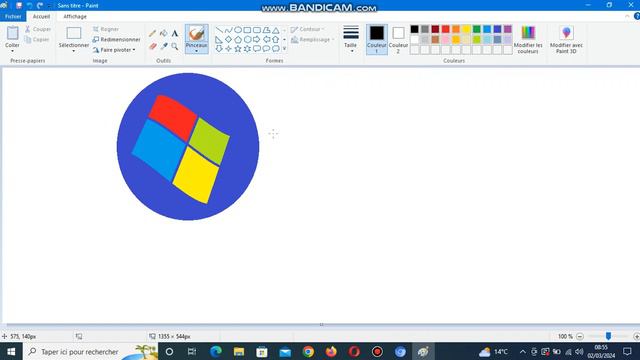Click the Undo arrow in title bar
Screen dimensions: 640x360
tap(29, 5)
